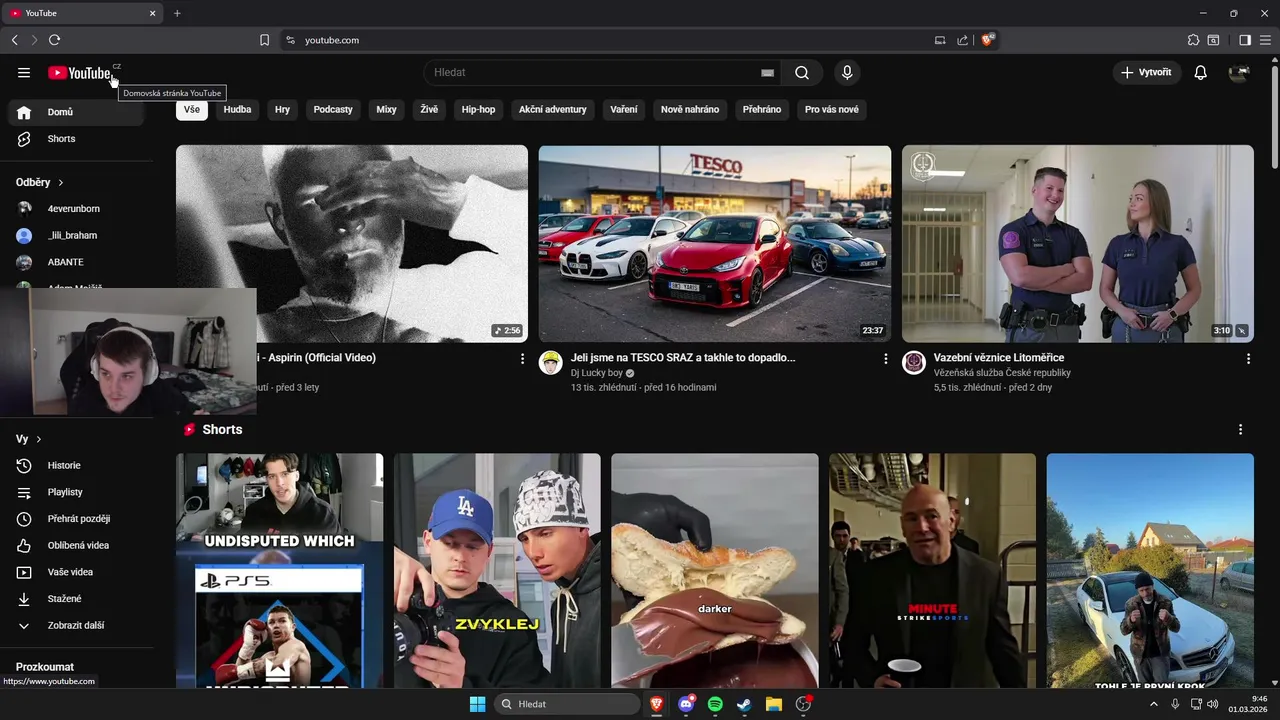Select the Pro vás nové chip
Viewport: 1280px width, 720px height.
[832, 109]
